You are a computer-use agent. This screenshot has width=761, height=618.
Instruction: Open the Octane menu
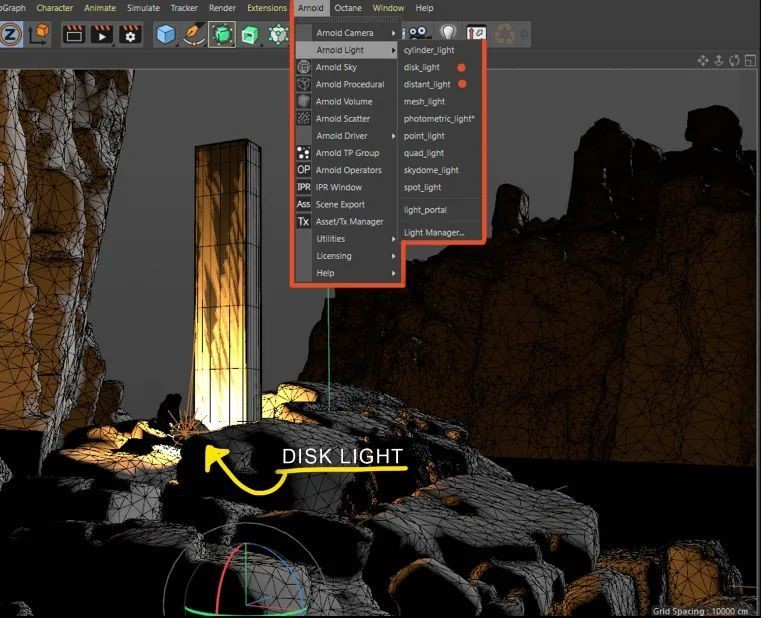pos(348,8)
